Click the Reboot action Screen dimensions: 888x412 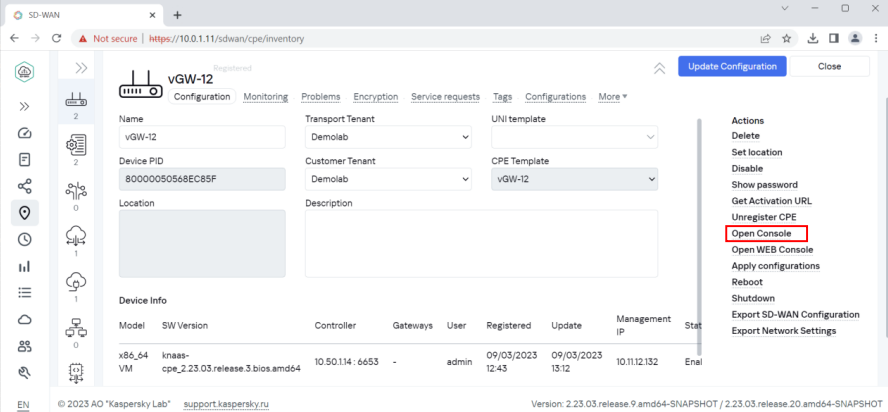747,282
